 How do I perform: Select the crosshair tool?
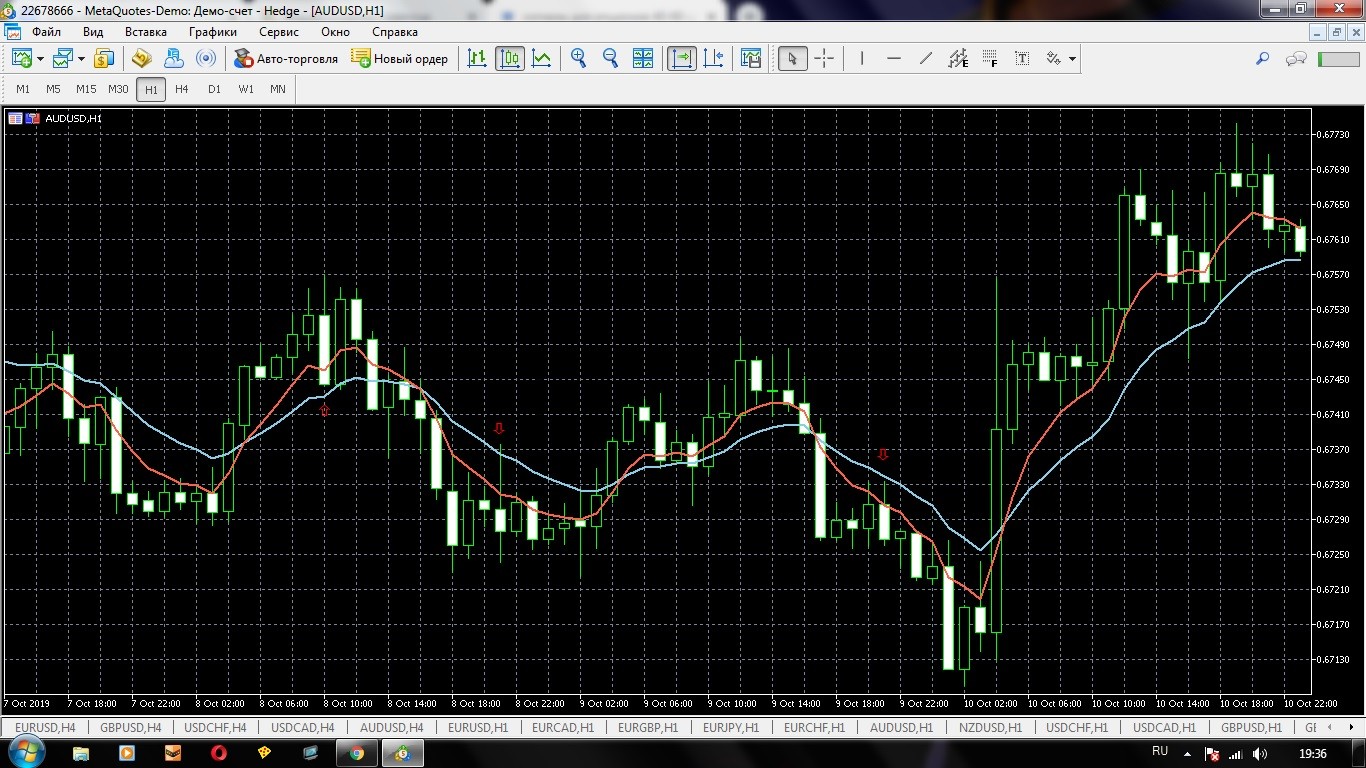tap(824, 59)
